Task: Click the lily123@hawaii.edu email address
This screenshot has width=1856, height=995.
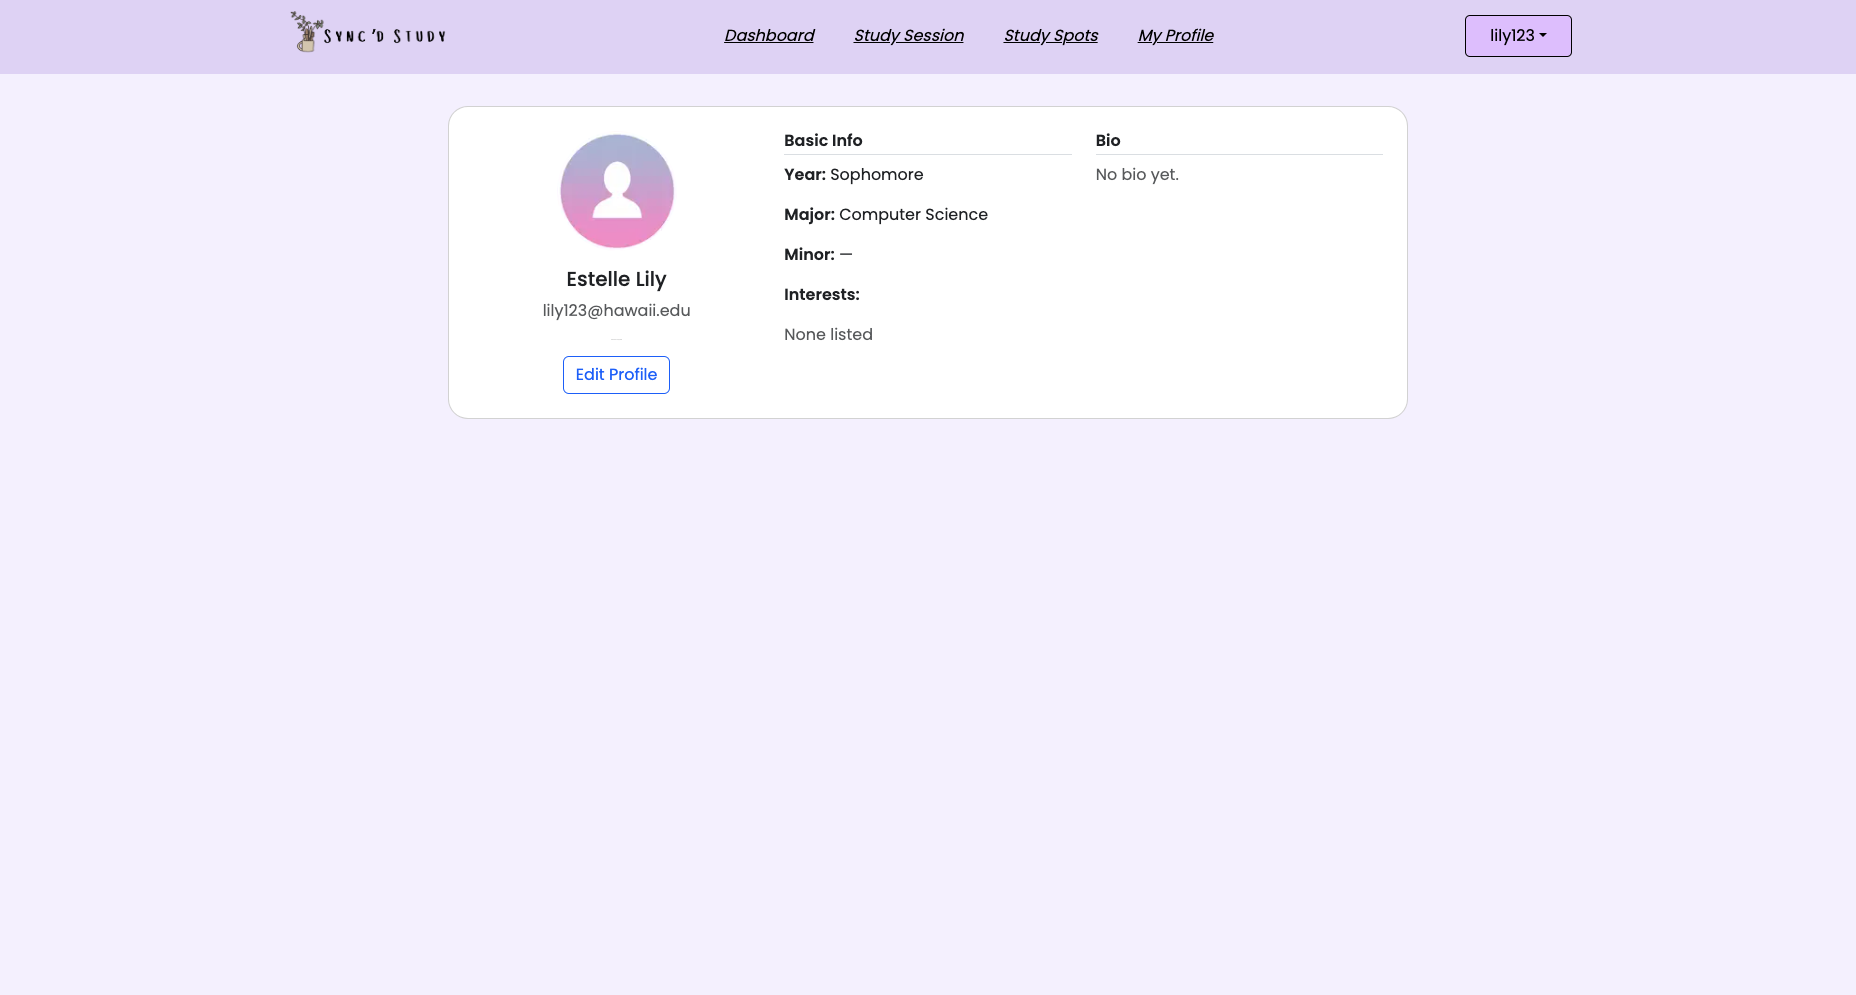Action: pyautogui.click(x=616, y=310)
